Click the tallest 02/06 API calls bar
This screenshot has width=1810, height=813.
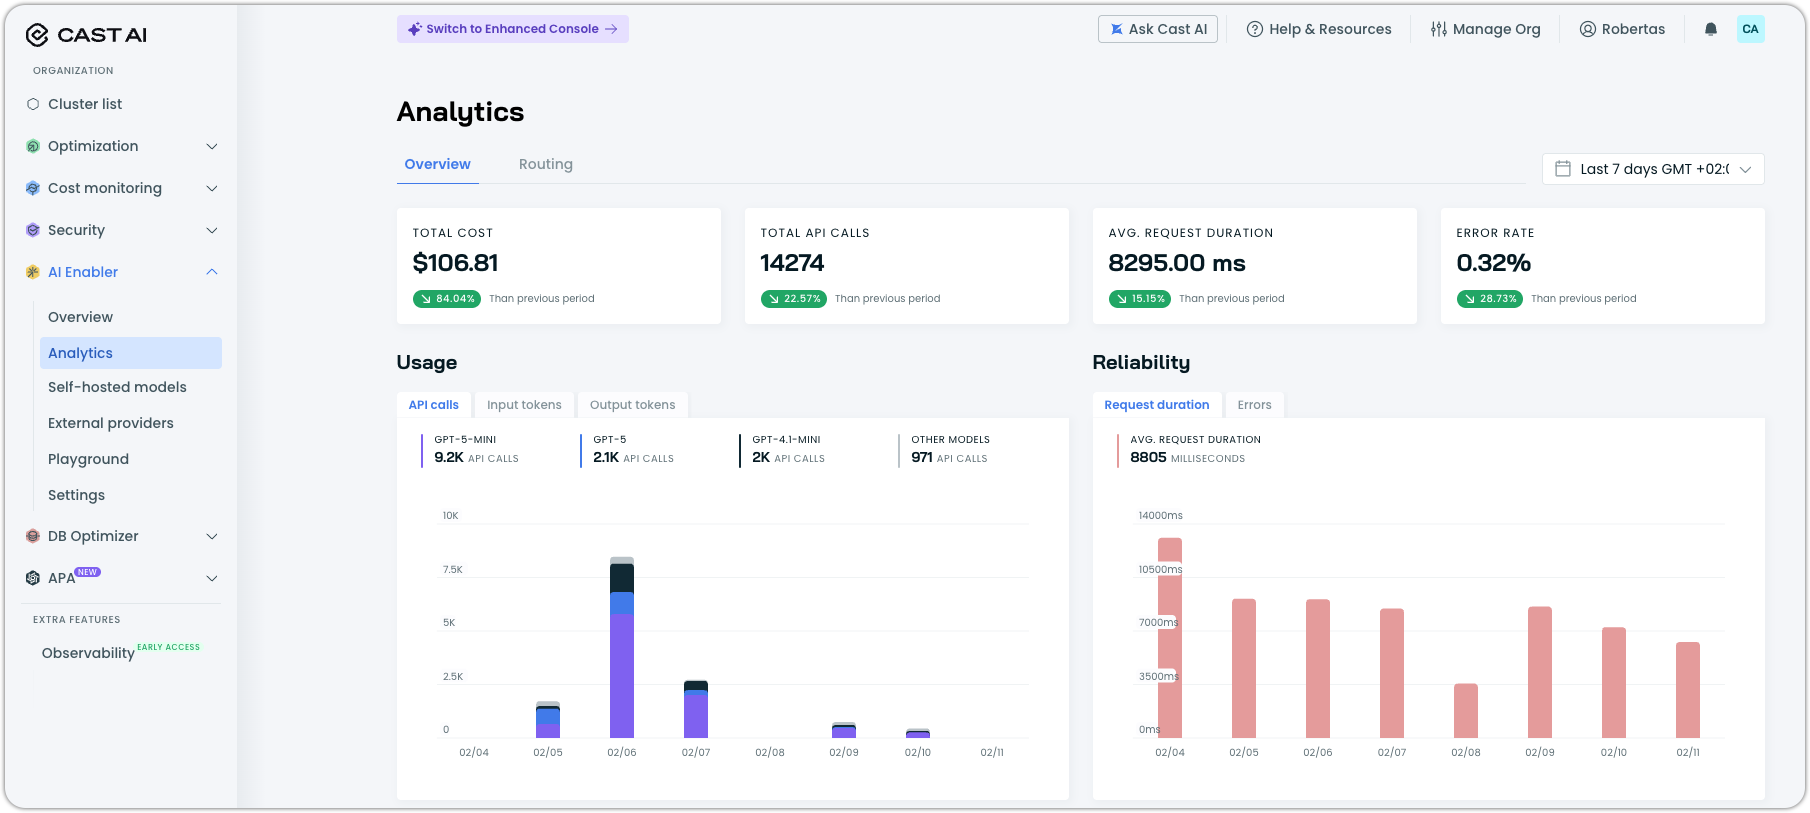[x=622, y=647]
